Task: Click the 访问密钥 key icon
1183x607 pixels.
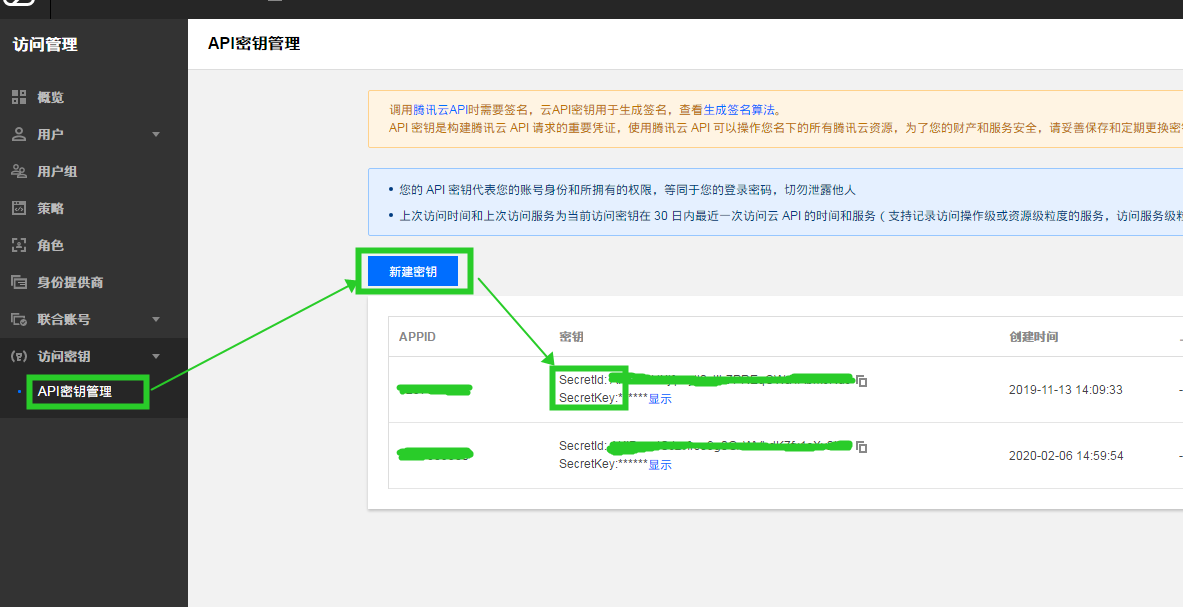Action: 19,356
